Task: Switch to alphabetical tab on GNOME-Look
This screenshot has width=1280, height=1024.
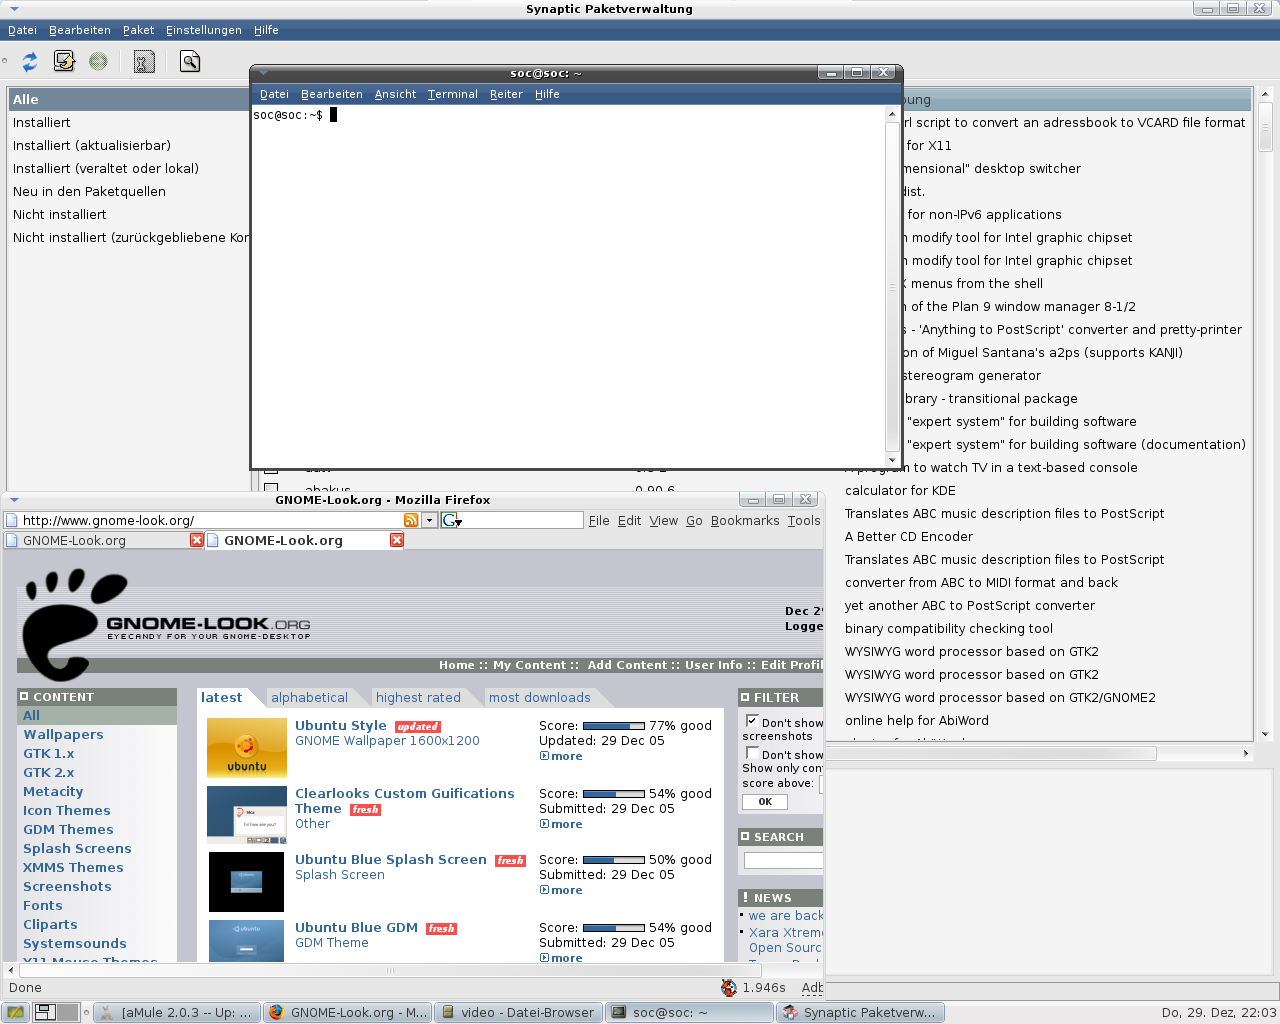Action: 309,697
